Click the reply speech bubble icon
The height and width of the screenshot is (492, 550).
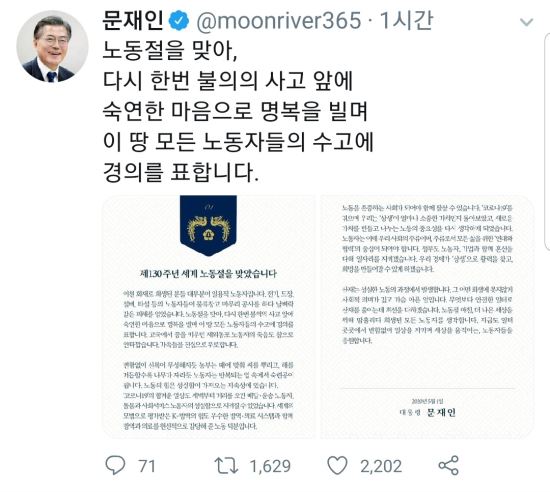pyautogui.click(x=115, y=465)
